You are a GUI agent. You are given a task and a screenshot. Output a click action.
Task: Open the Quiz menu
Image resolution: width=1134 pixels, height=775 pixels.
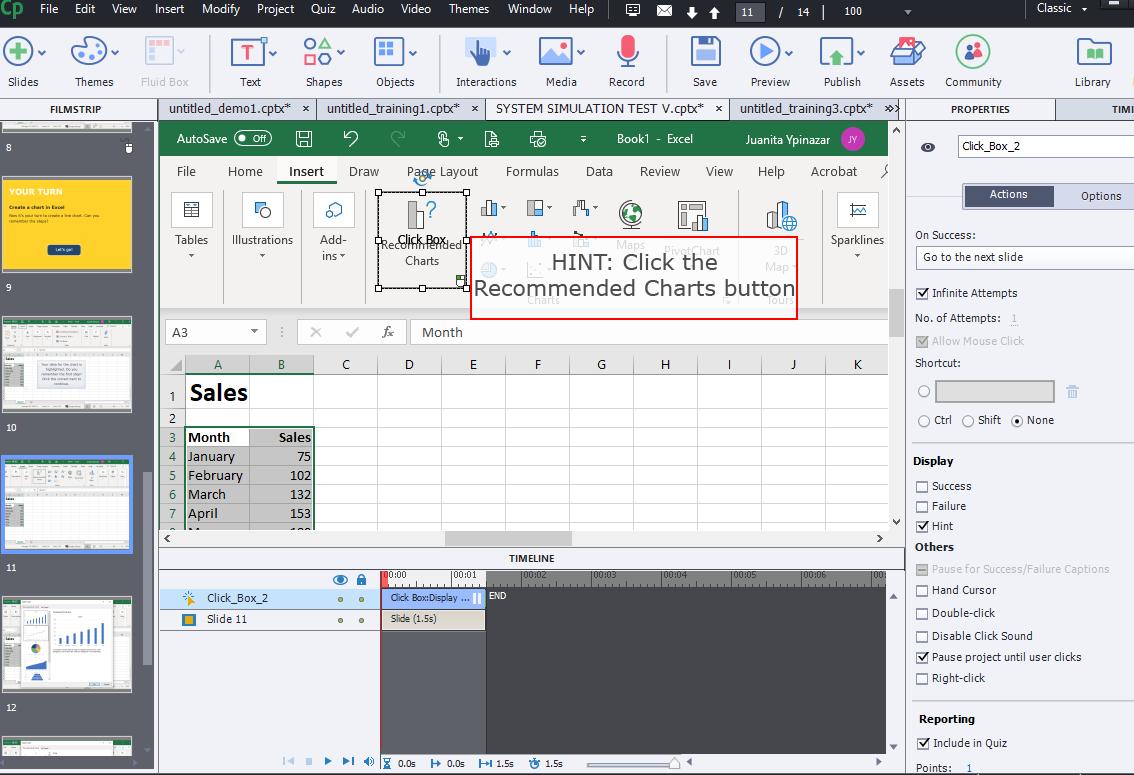[323, 9]
